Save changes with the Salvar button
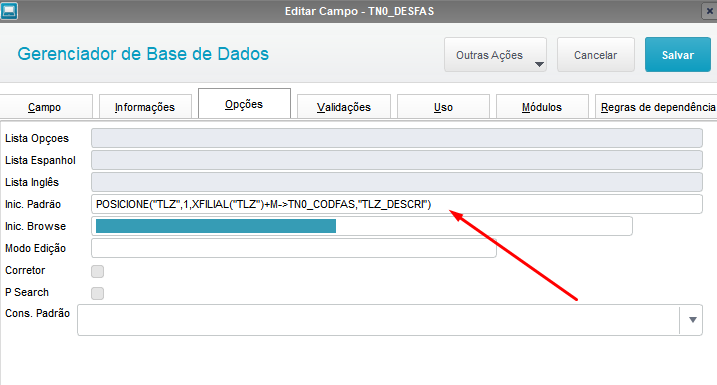The height and width of the screenshot is (385, 717). pos(678,55)
